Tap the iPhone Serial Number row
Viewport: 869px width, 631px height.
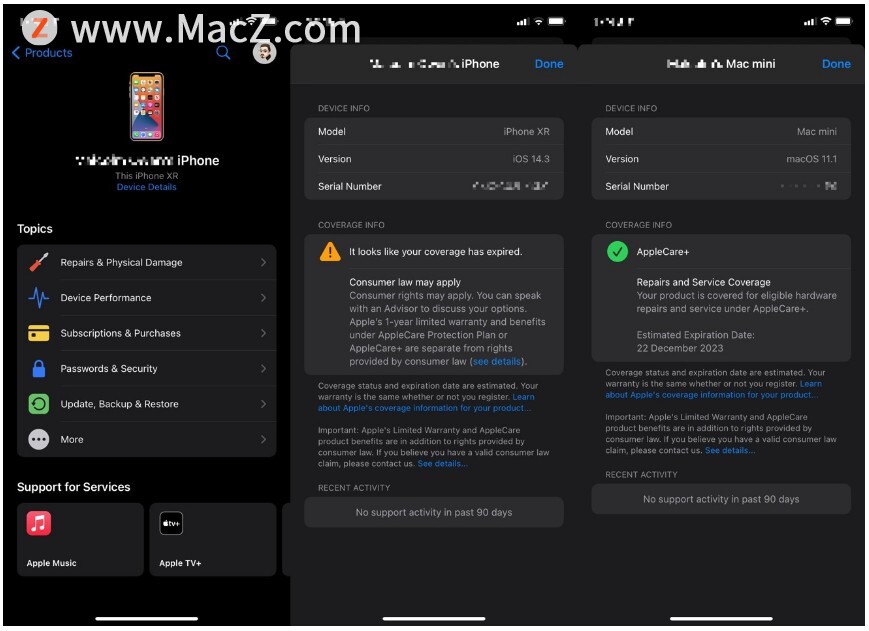(434, 186)
